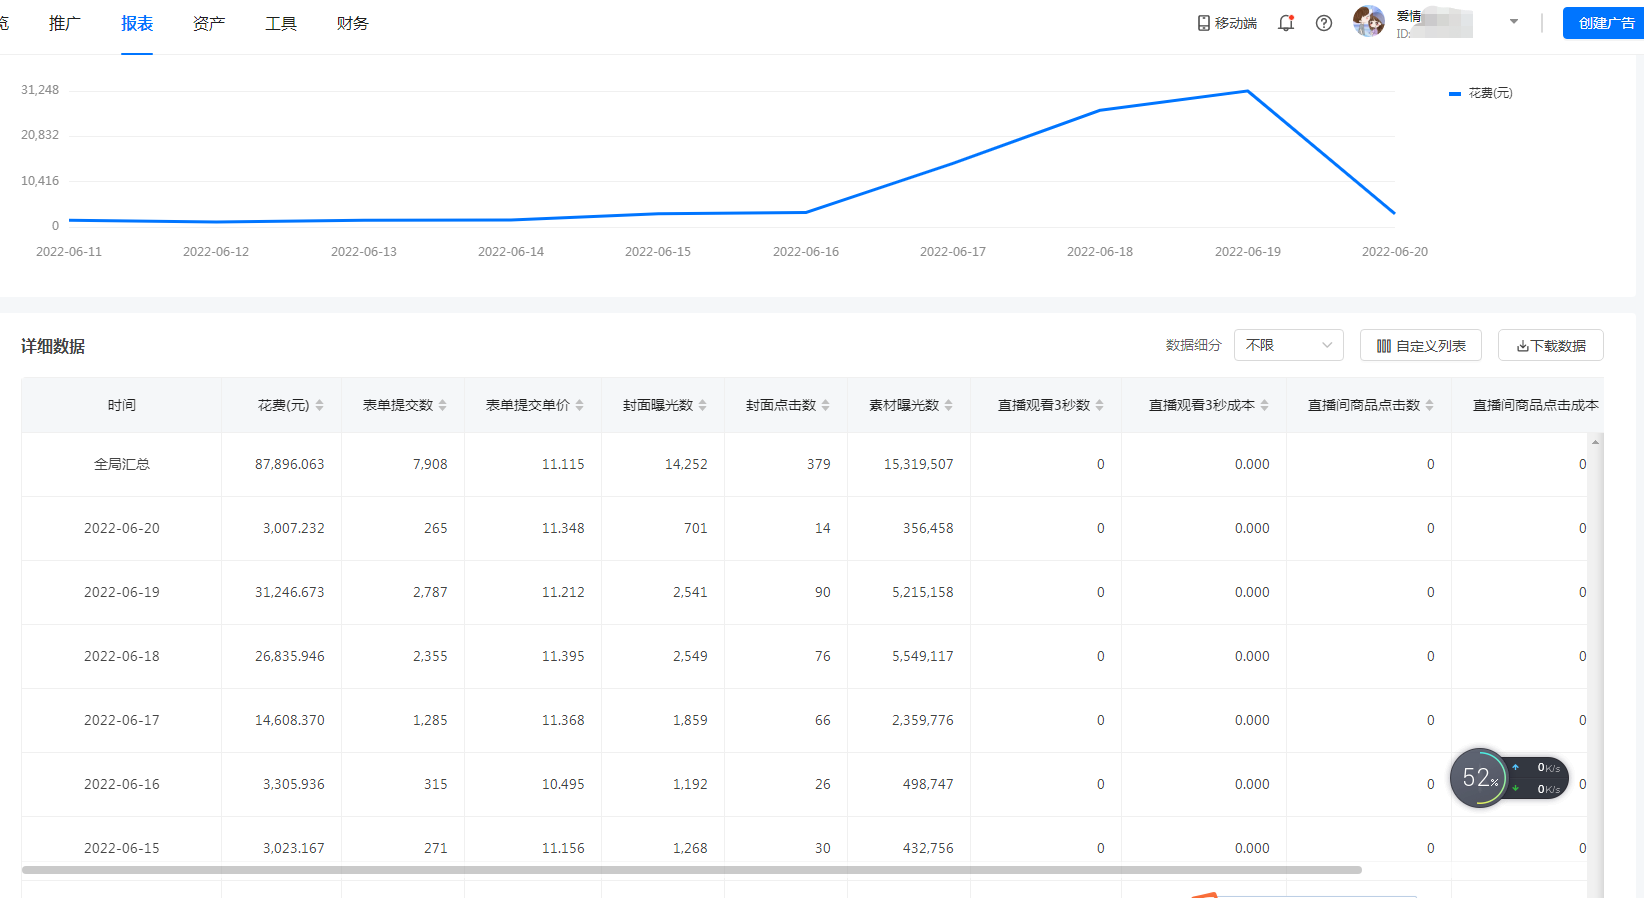Open the 自定义列表 column settings
The image size is (1644, 898).
pos(1420,345)
